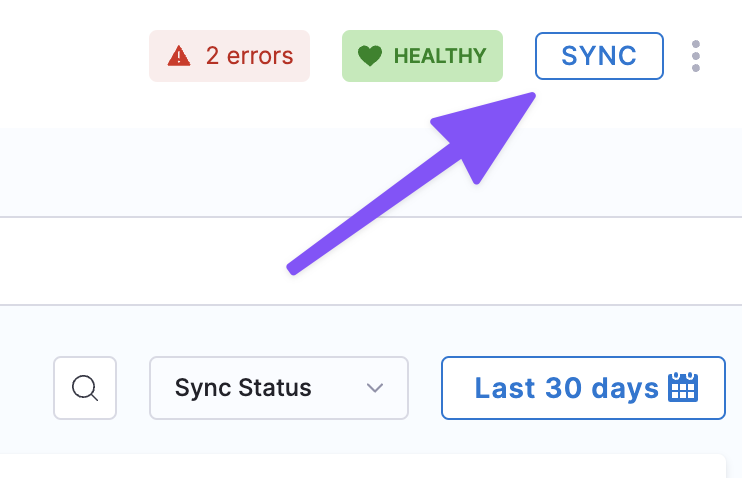Click the "Last 30 days" text
Screen dimensions: 742x478
(x=566, y=387)
